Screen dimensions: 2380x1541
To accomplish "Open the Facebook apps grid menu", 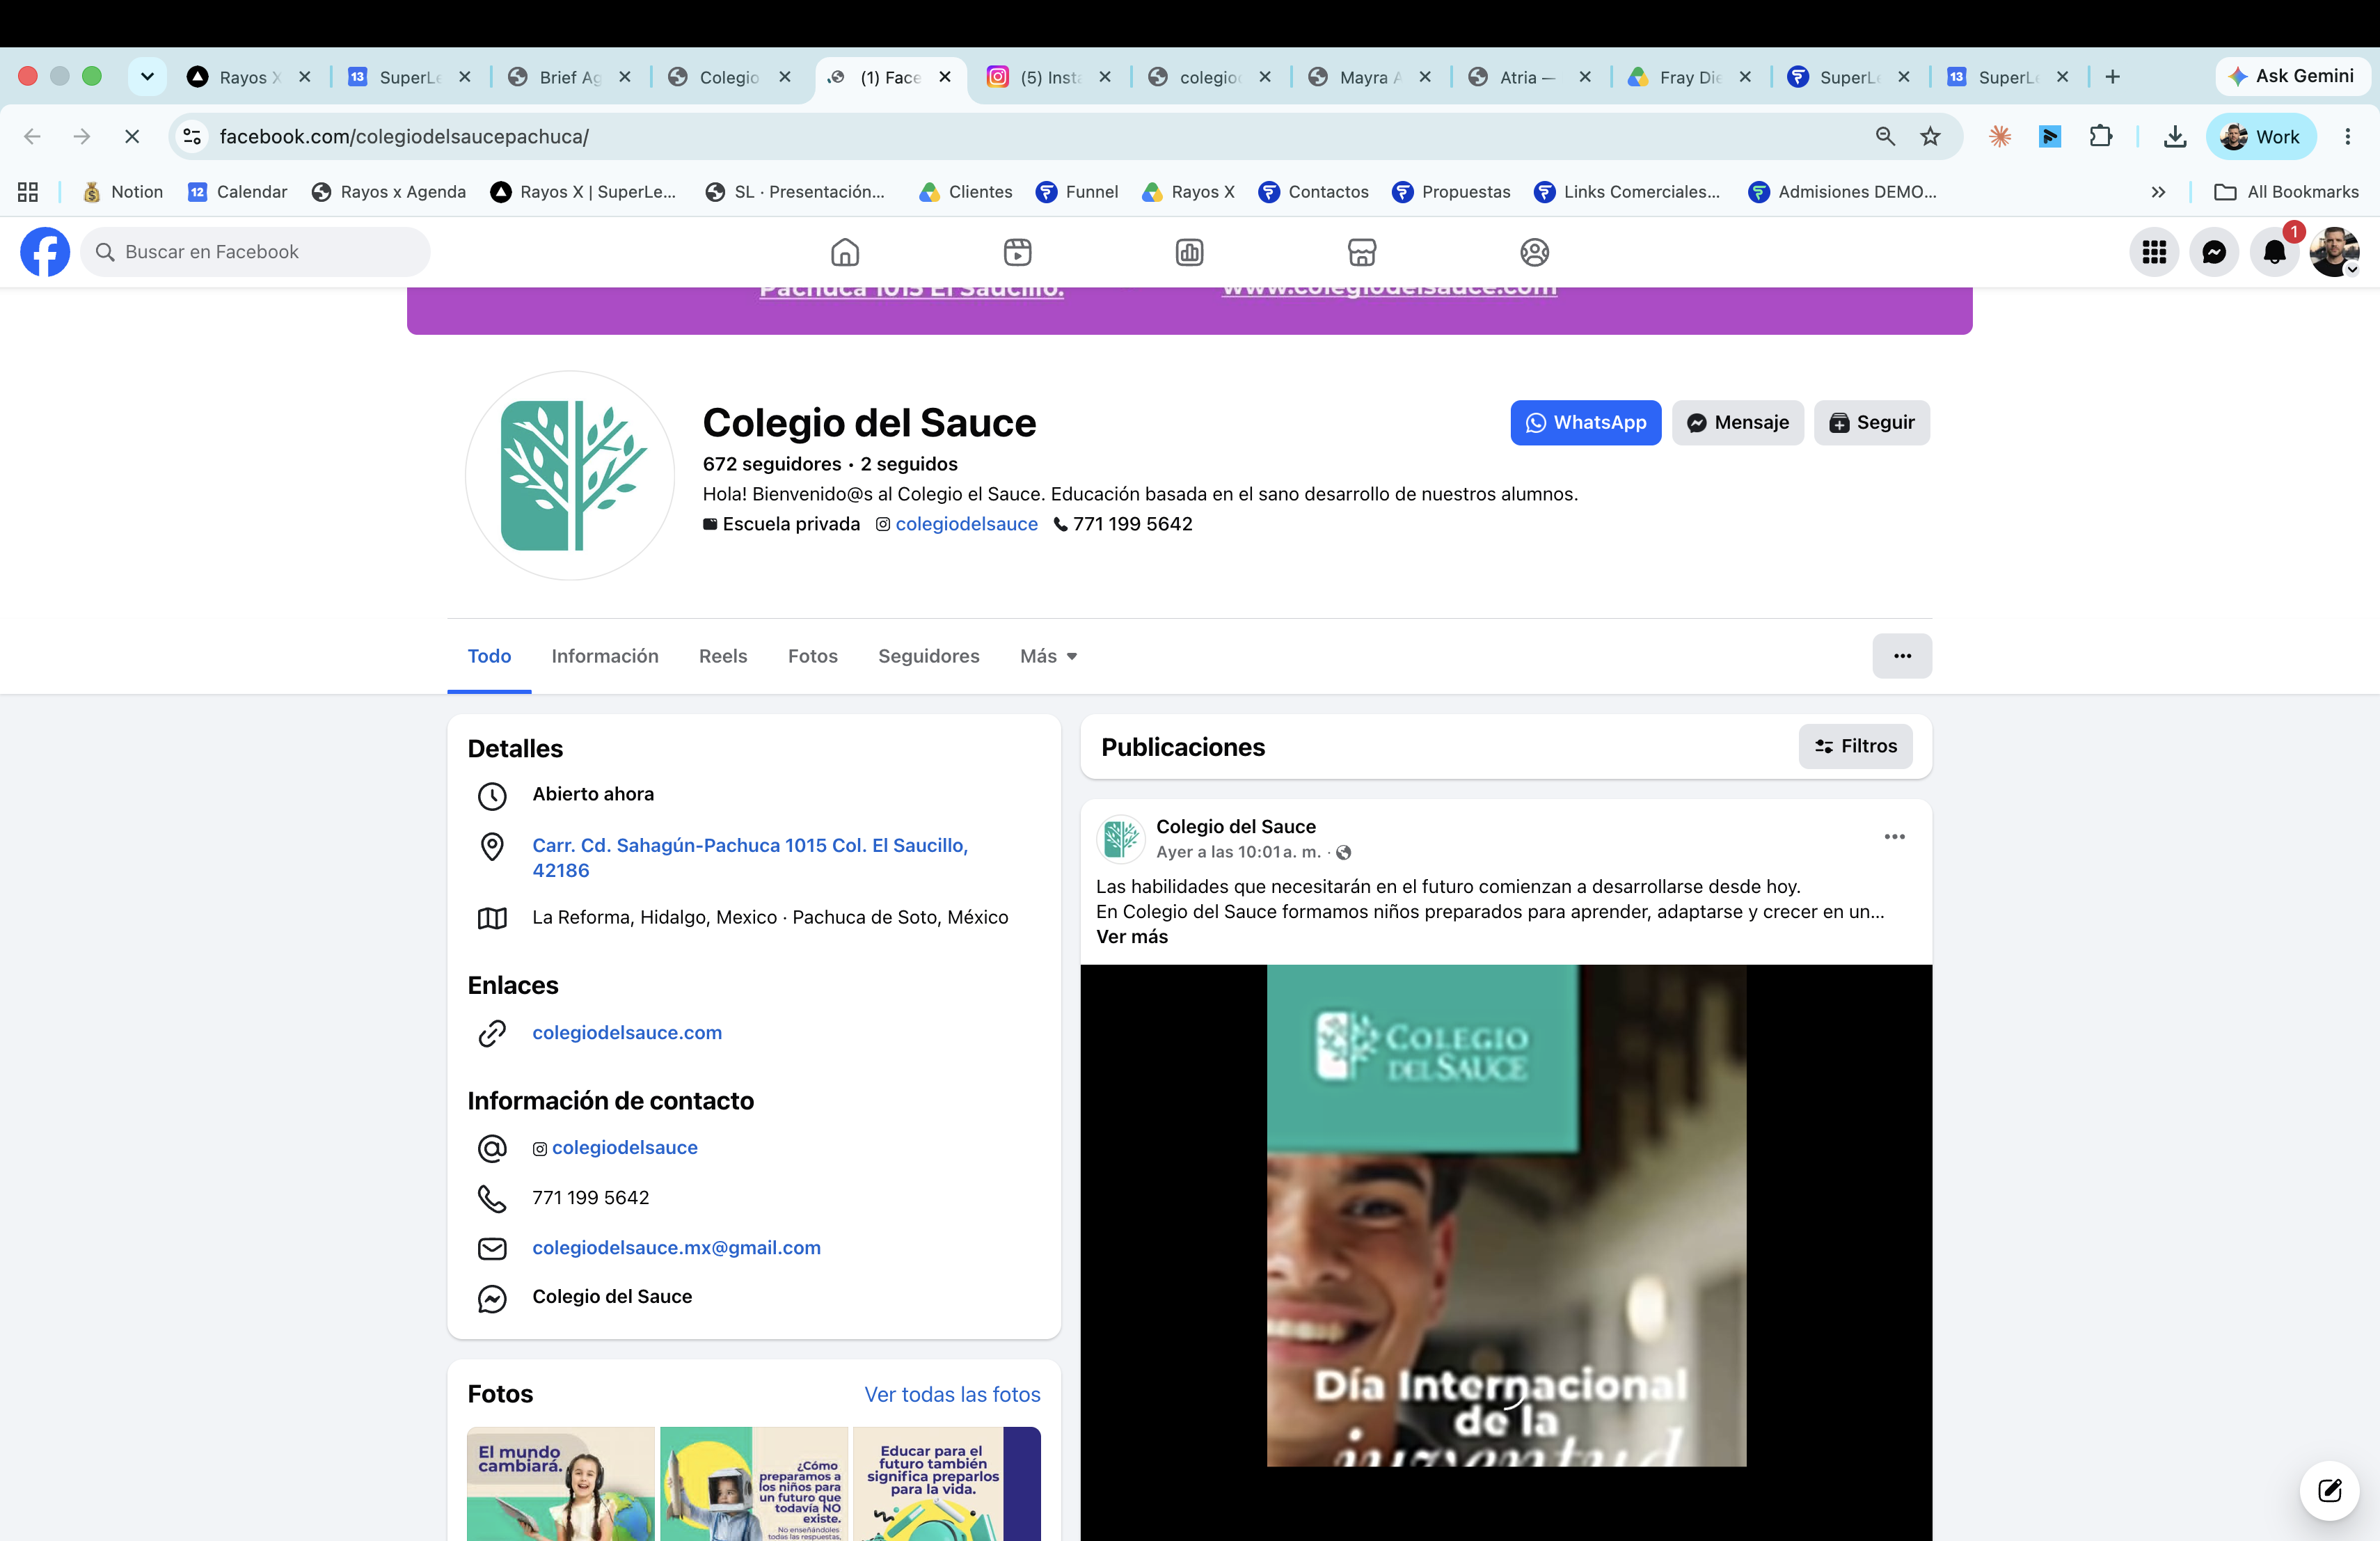I will [x=2154, y=252].
